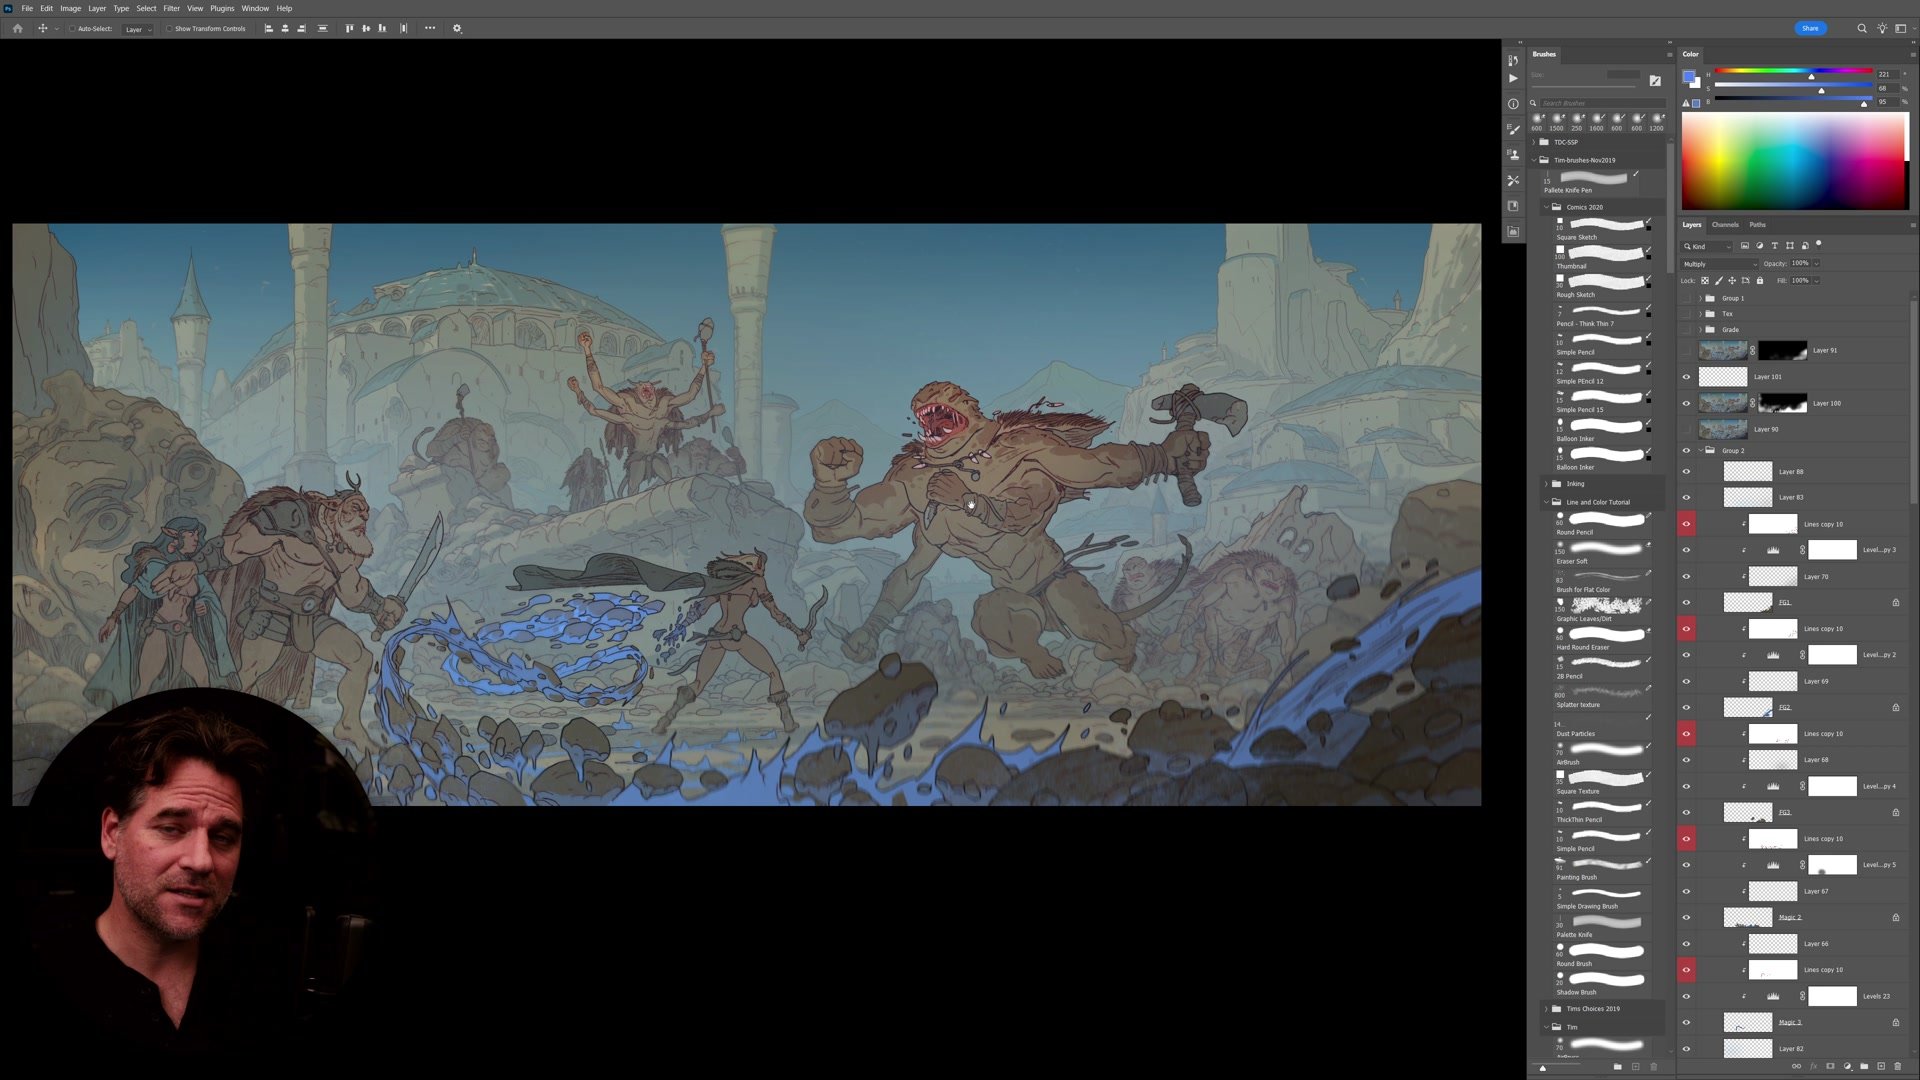Switch to the Channels tab

click(1725, 225)
